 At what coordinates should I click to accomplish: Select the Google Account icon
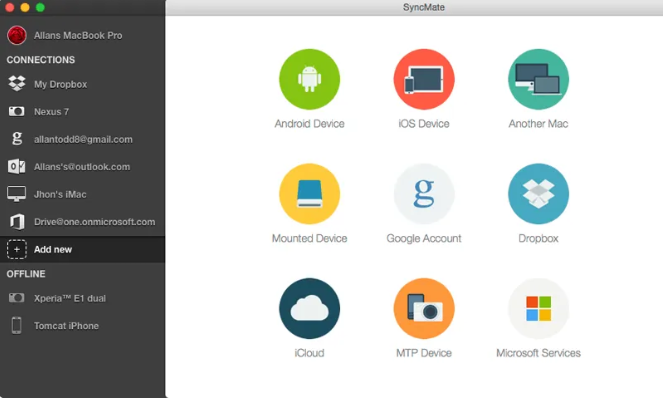tap(424, 194)
